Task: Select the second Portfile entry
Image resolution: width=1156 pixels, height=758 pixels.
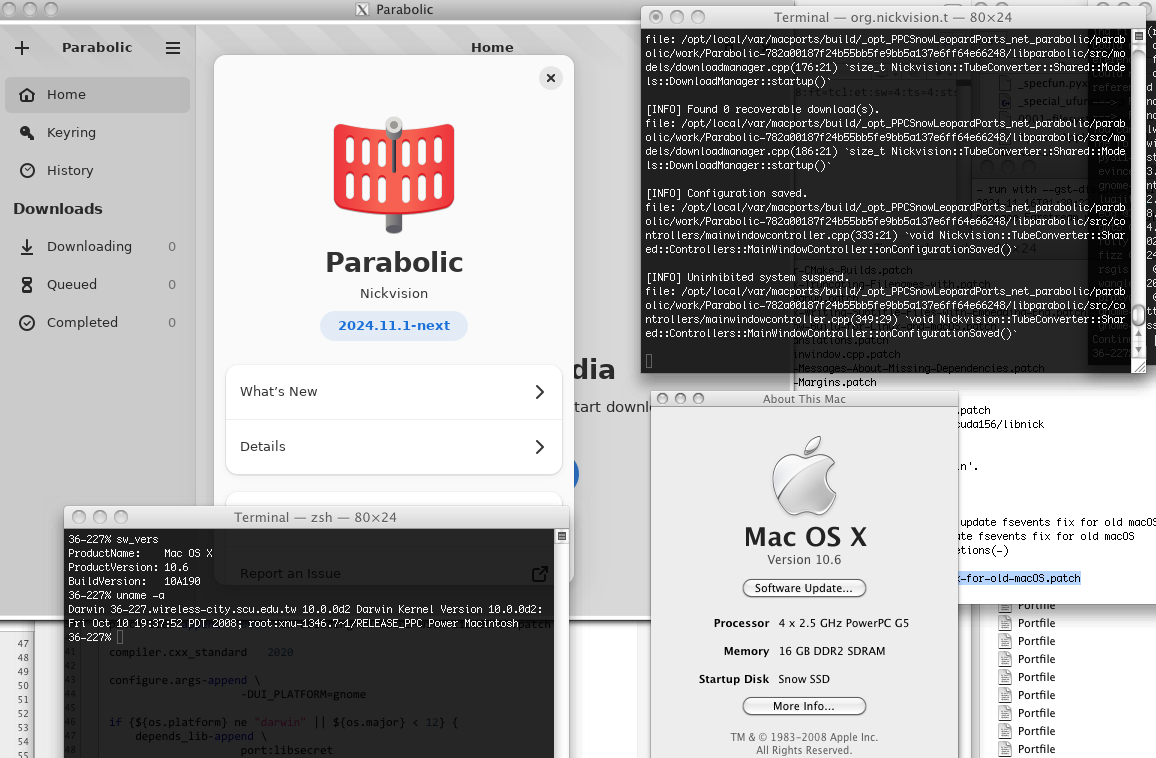Action: [1037, 624]
